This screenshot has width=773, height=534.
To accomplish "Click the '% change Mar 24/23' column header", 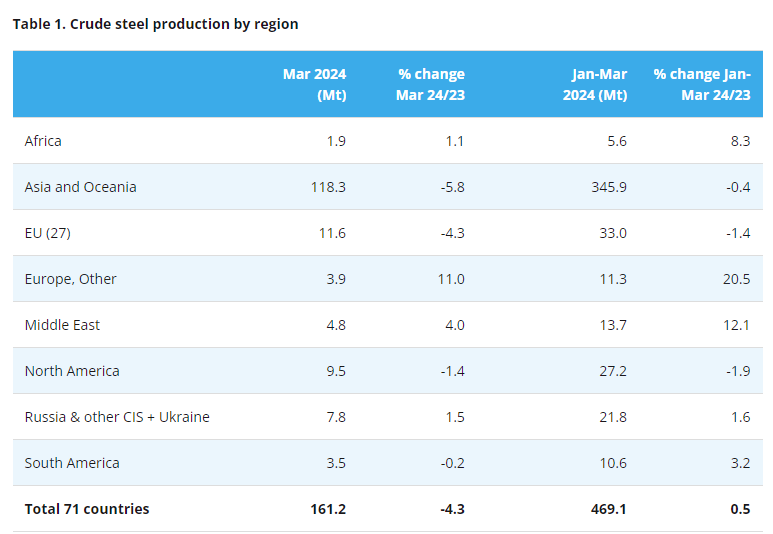I will click(x=430, y=84).
